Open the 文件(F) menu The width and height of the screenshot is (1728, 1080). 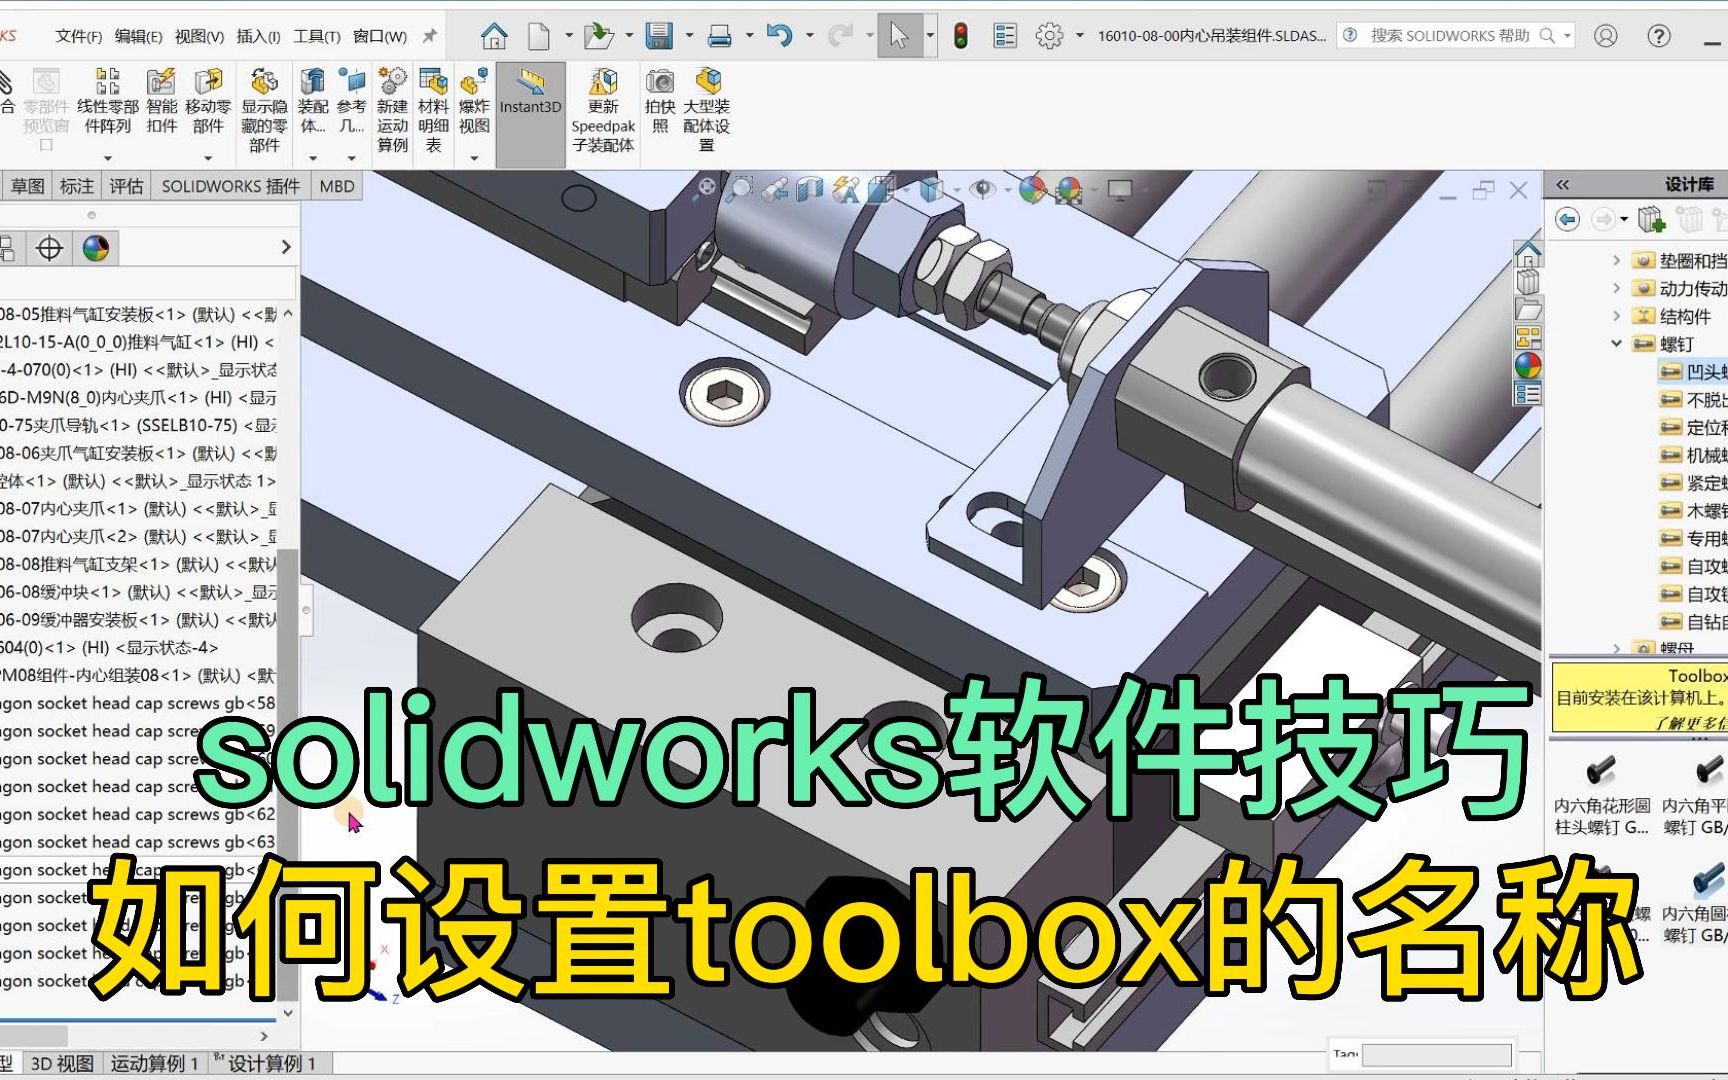click(79, 36)
